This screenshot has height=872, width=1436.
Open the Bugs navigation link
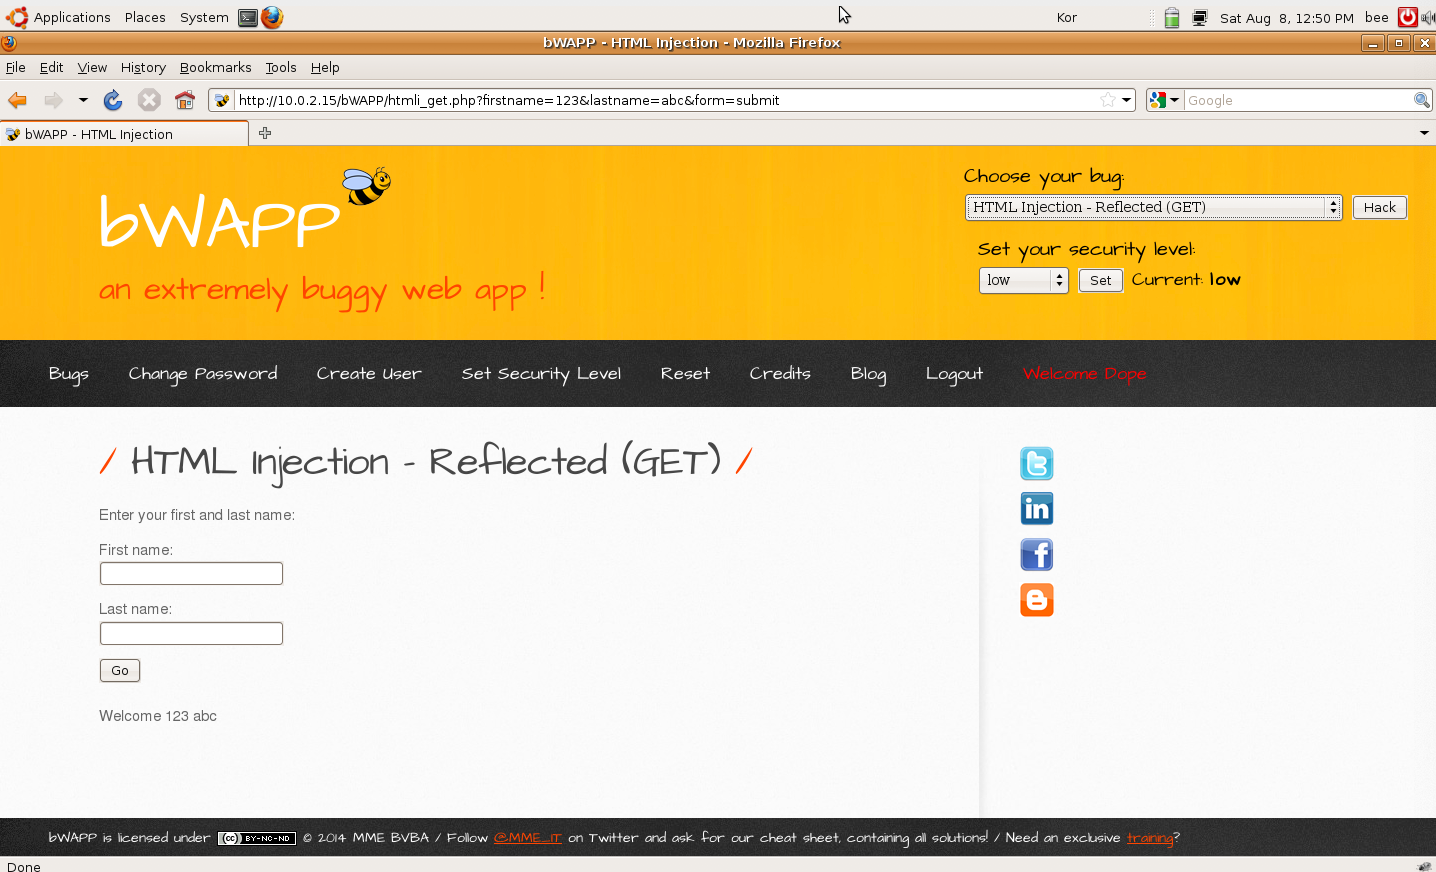click(x=69, y=373)
